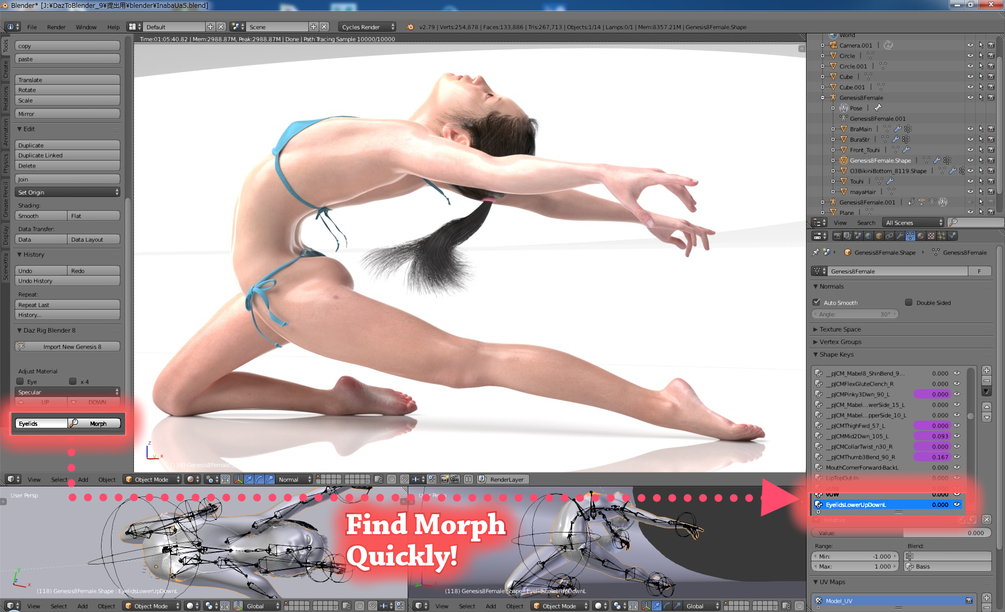Click wrench modifier icon on BraMain row
Screen dimensions: 1005x612
(x=898, y=129)
